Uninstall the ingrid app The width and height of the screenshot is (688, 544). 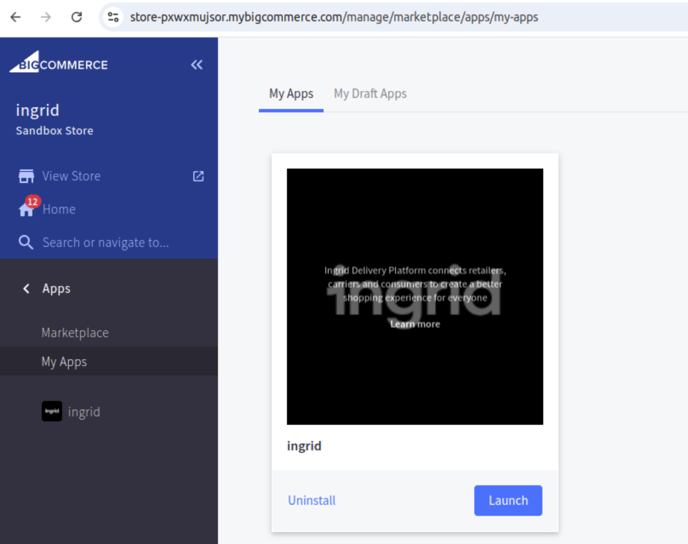click(x=312, y=501)
